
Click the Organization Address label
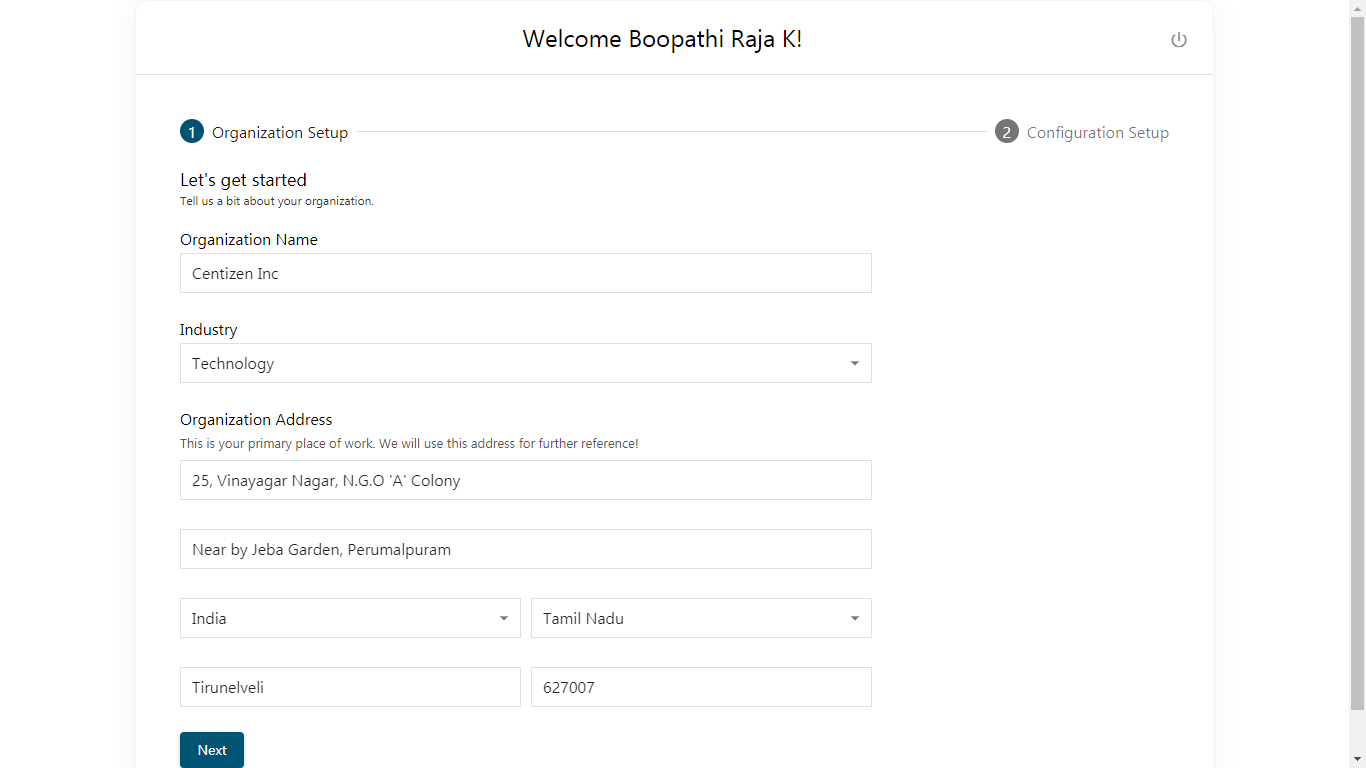pyautogui.click(x=256, y=419)
